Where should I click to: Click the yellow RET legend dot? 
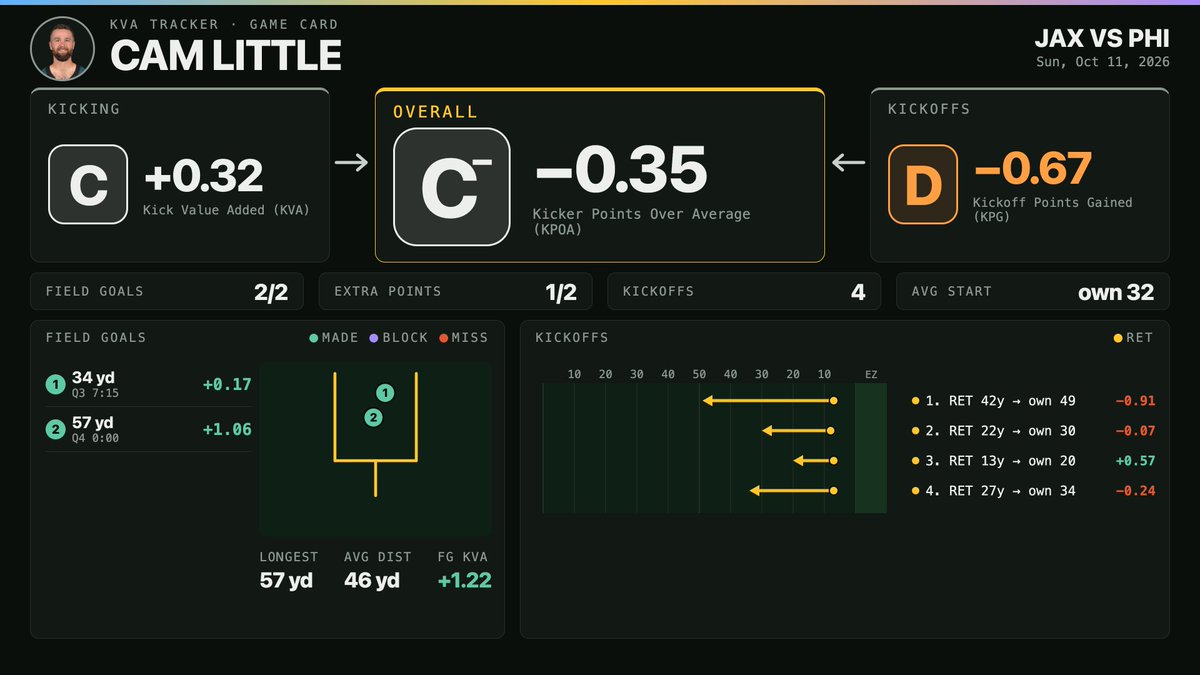(x=1118, y=338)
